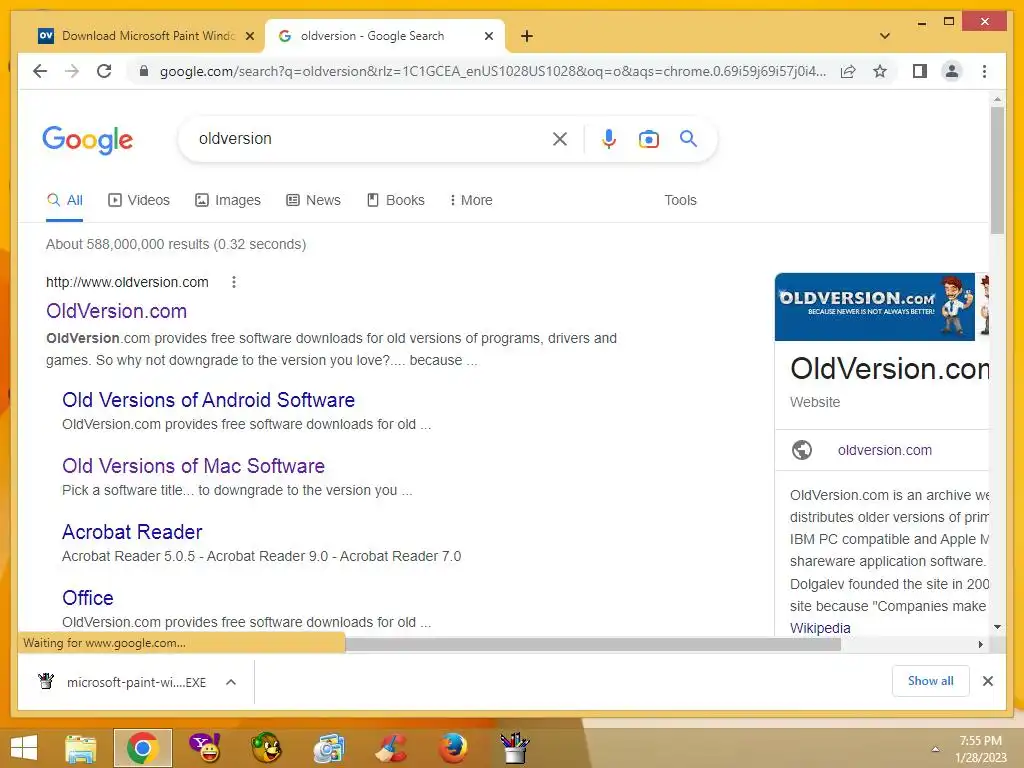Switch to the Videos tab
This screenshot has height=768, width=1024.
point(138,200)
